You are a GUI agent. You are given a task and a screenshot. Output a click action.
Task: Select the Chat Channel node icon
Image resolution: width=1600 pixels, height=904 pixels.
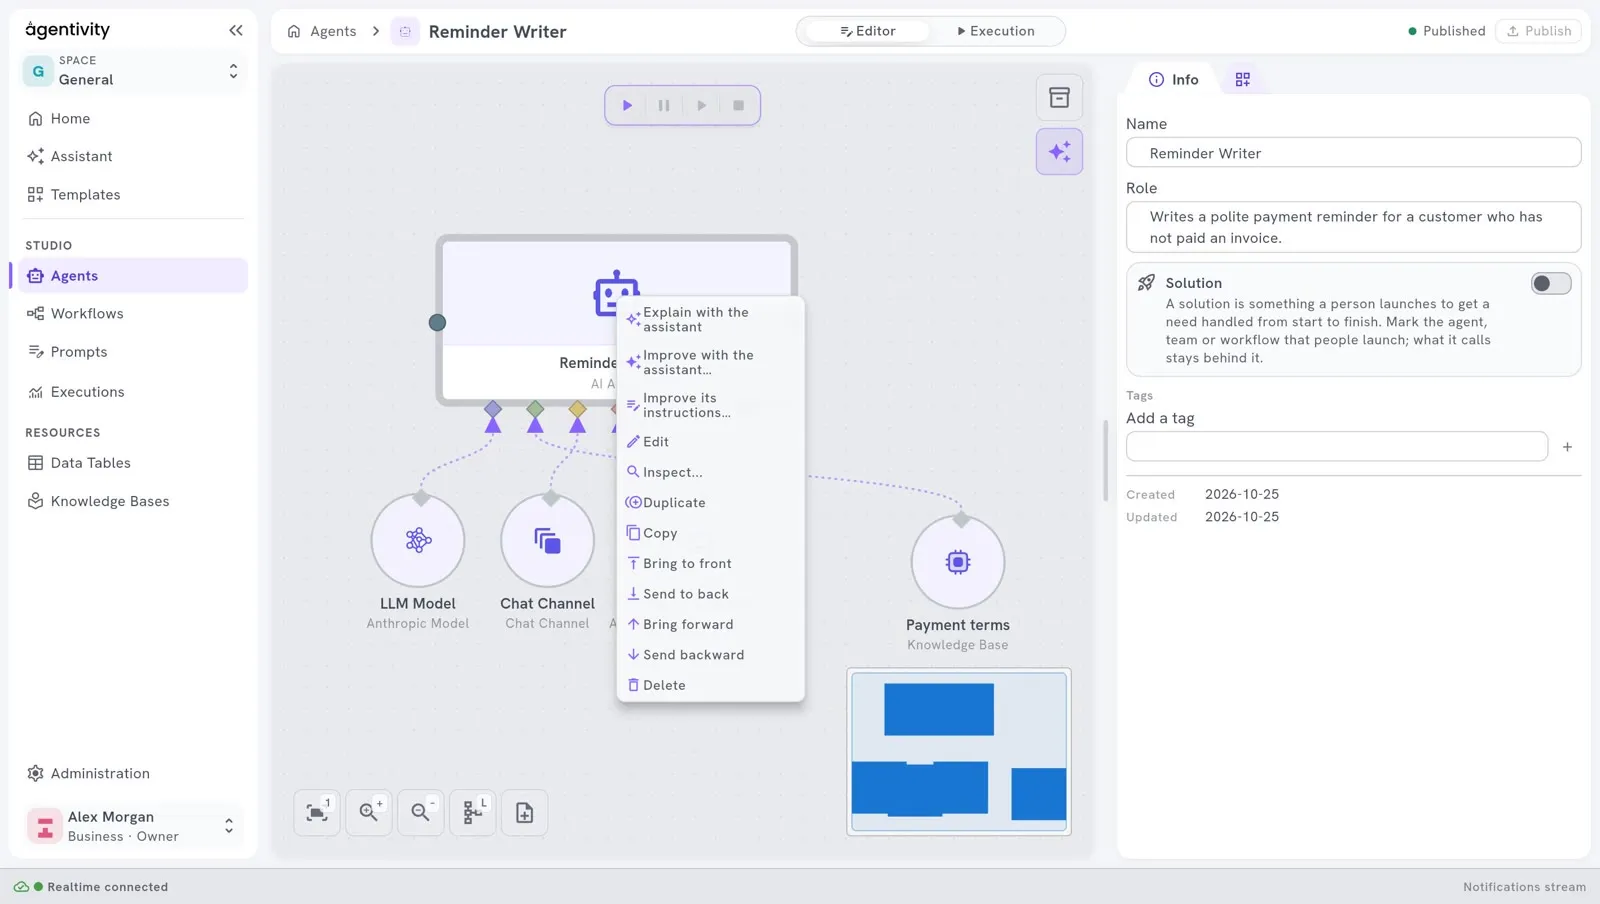tap(548, 540)
